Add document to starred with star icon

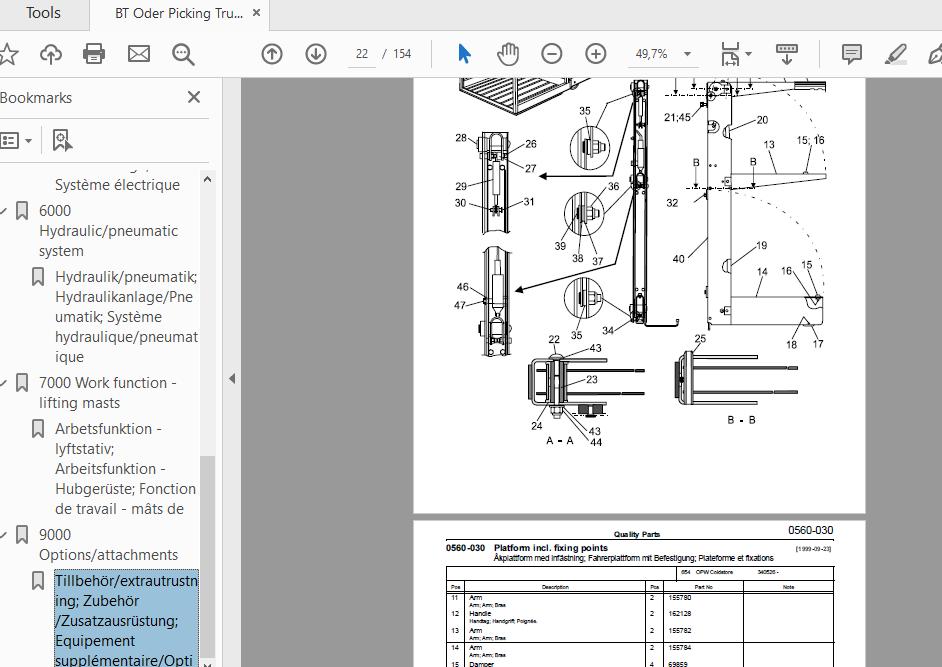tap(7, 55)
